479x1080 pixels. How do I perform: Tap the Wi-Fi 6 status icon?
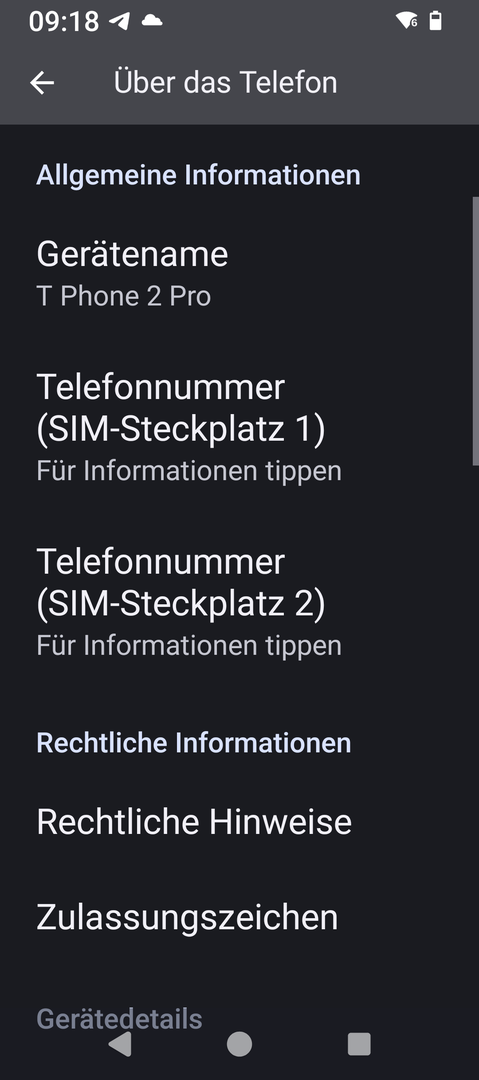click(x=407, y=21)
